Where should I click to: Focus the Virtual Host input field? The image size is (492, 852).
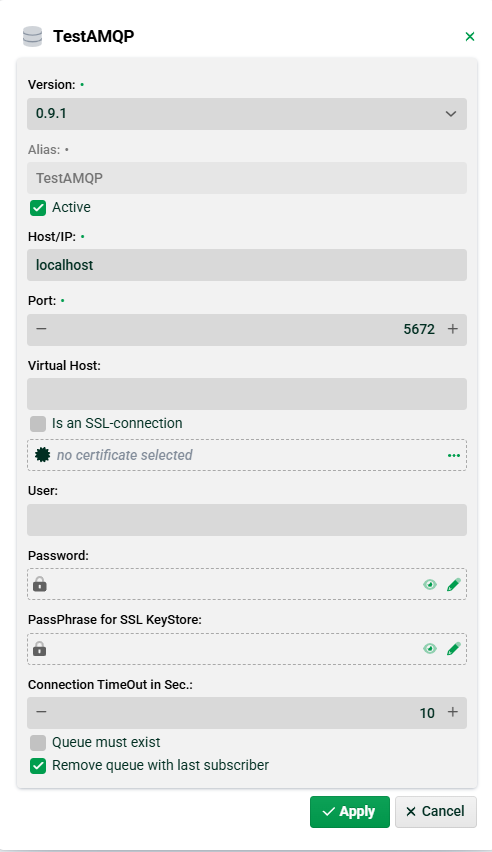click(x=247, y=394)
